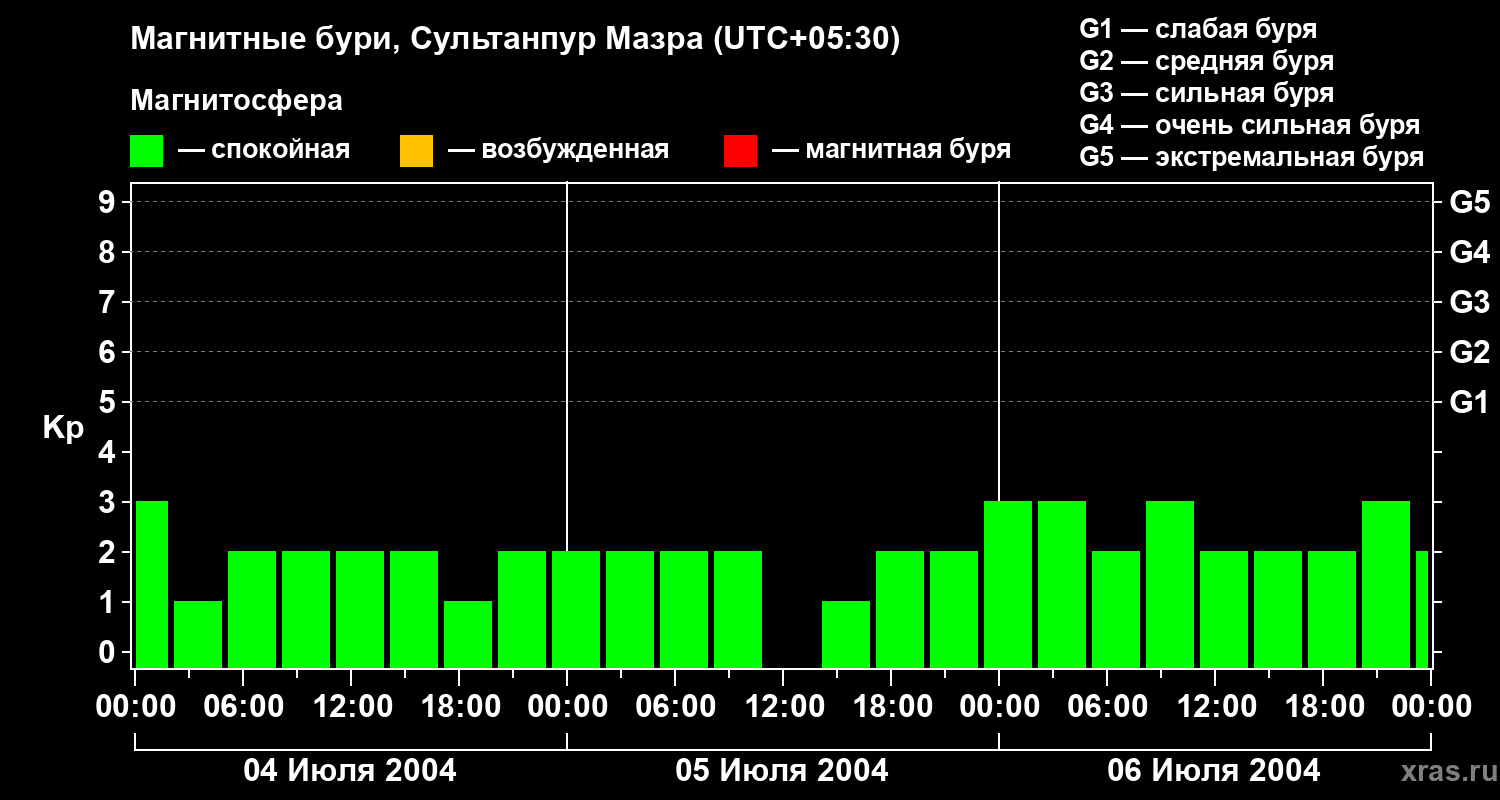The width and height of the screenshot is (1500, 800).
Task: Click the '0' value on the Kp axis
Action: pos(109,652)
